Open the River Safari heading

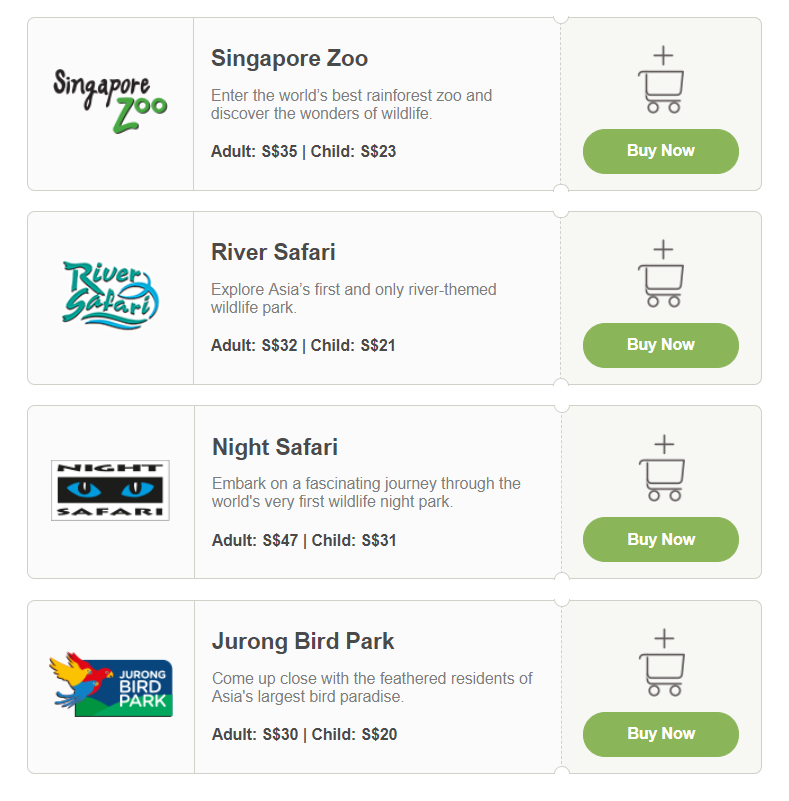(273, 252)
